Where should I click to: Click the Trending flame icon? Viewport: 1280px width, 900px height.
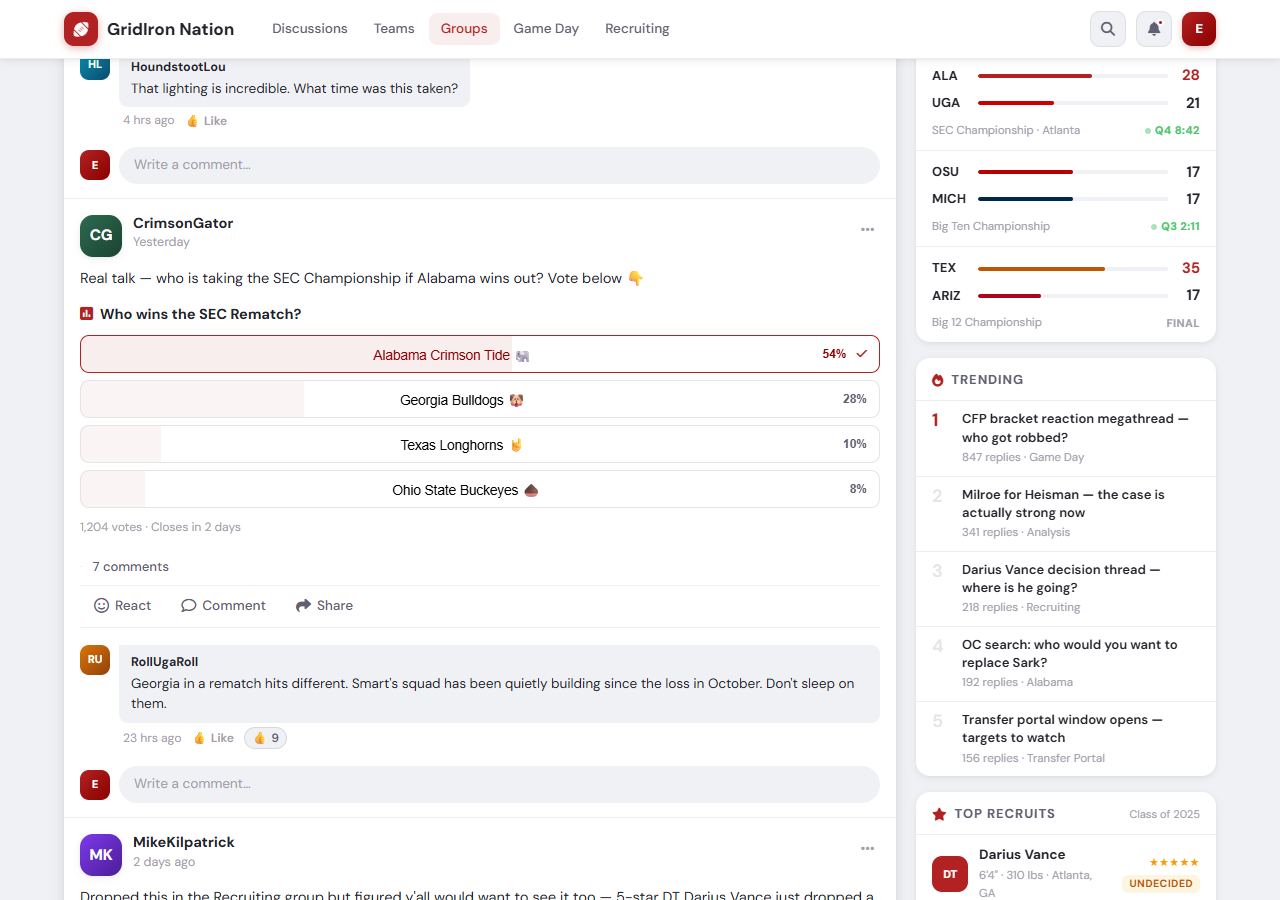pos(938,380)
